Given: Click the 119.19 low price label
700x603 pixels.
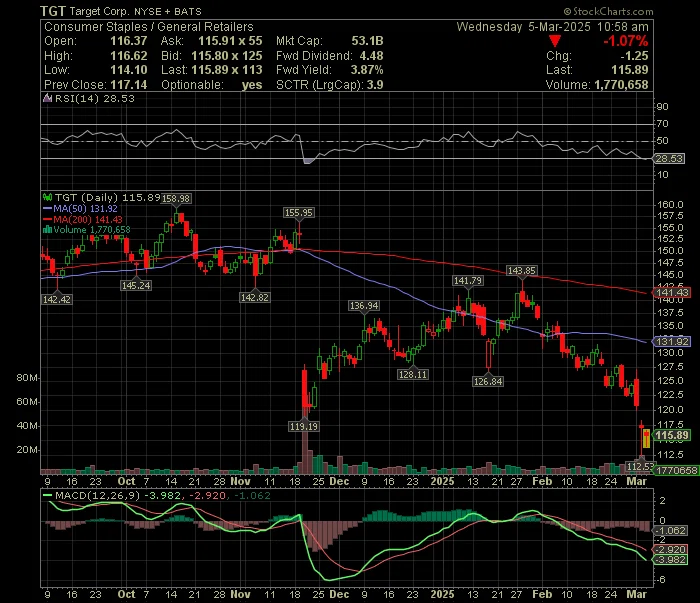Looking at the screenshot, I should [x=304, y=427].
